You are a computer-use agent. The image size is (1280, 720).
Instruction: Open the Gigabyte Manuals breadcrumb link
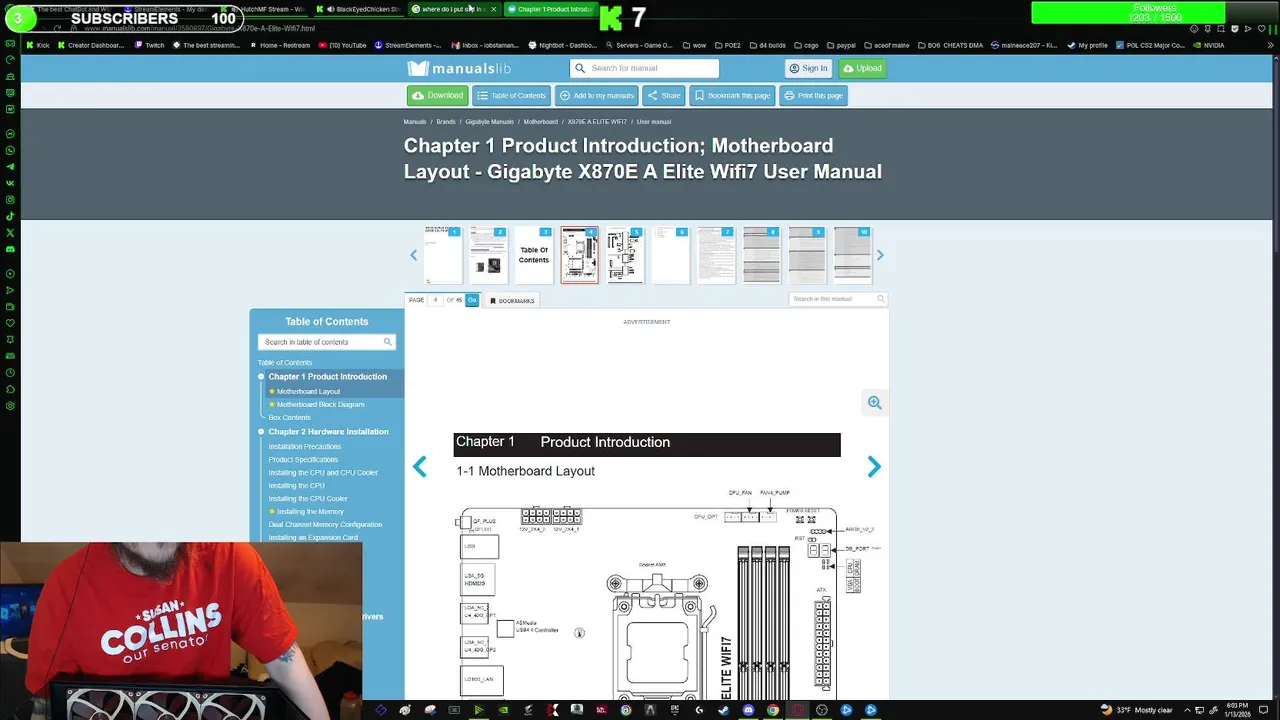[489, 122]
